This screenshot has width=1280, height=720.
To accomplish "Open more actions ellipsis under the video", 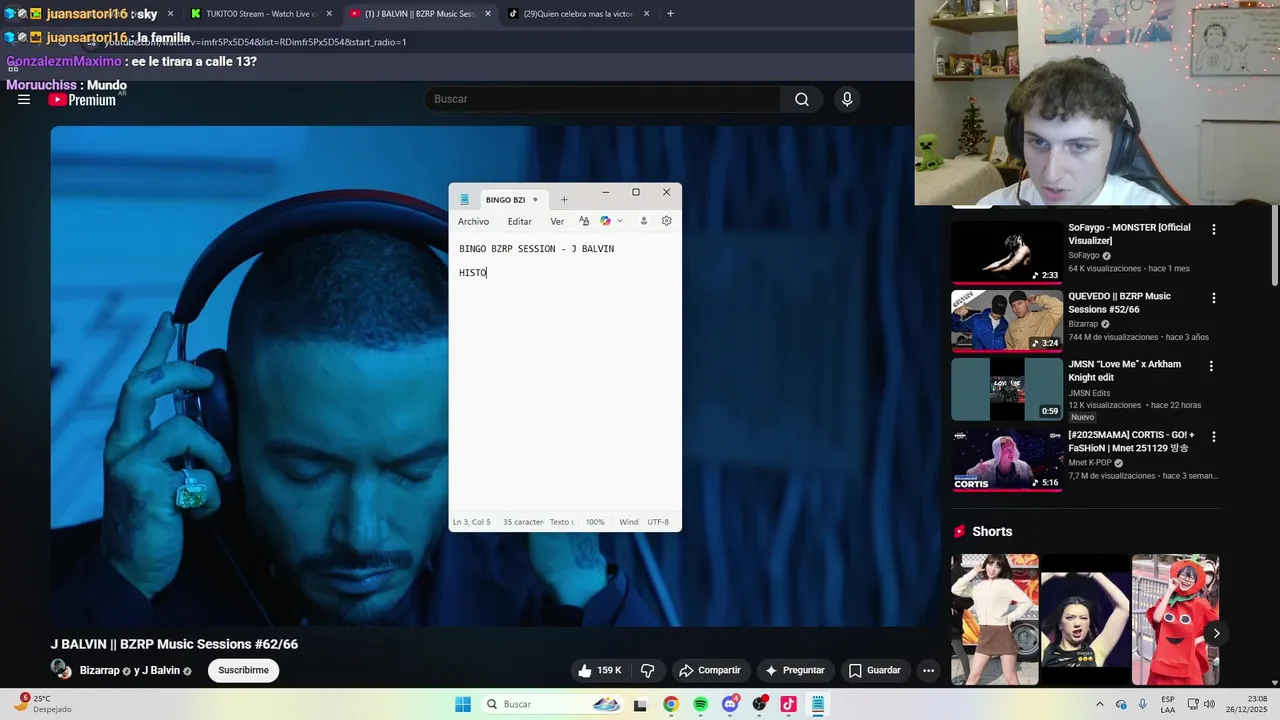I will (x=928, y=670).
